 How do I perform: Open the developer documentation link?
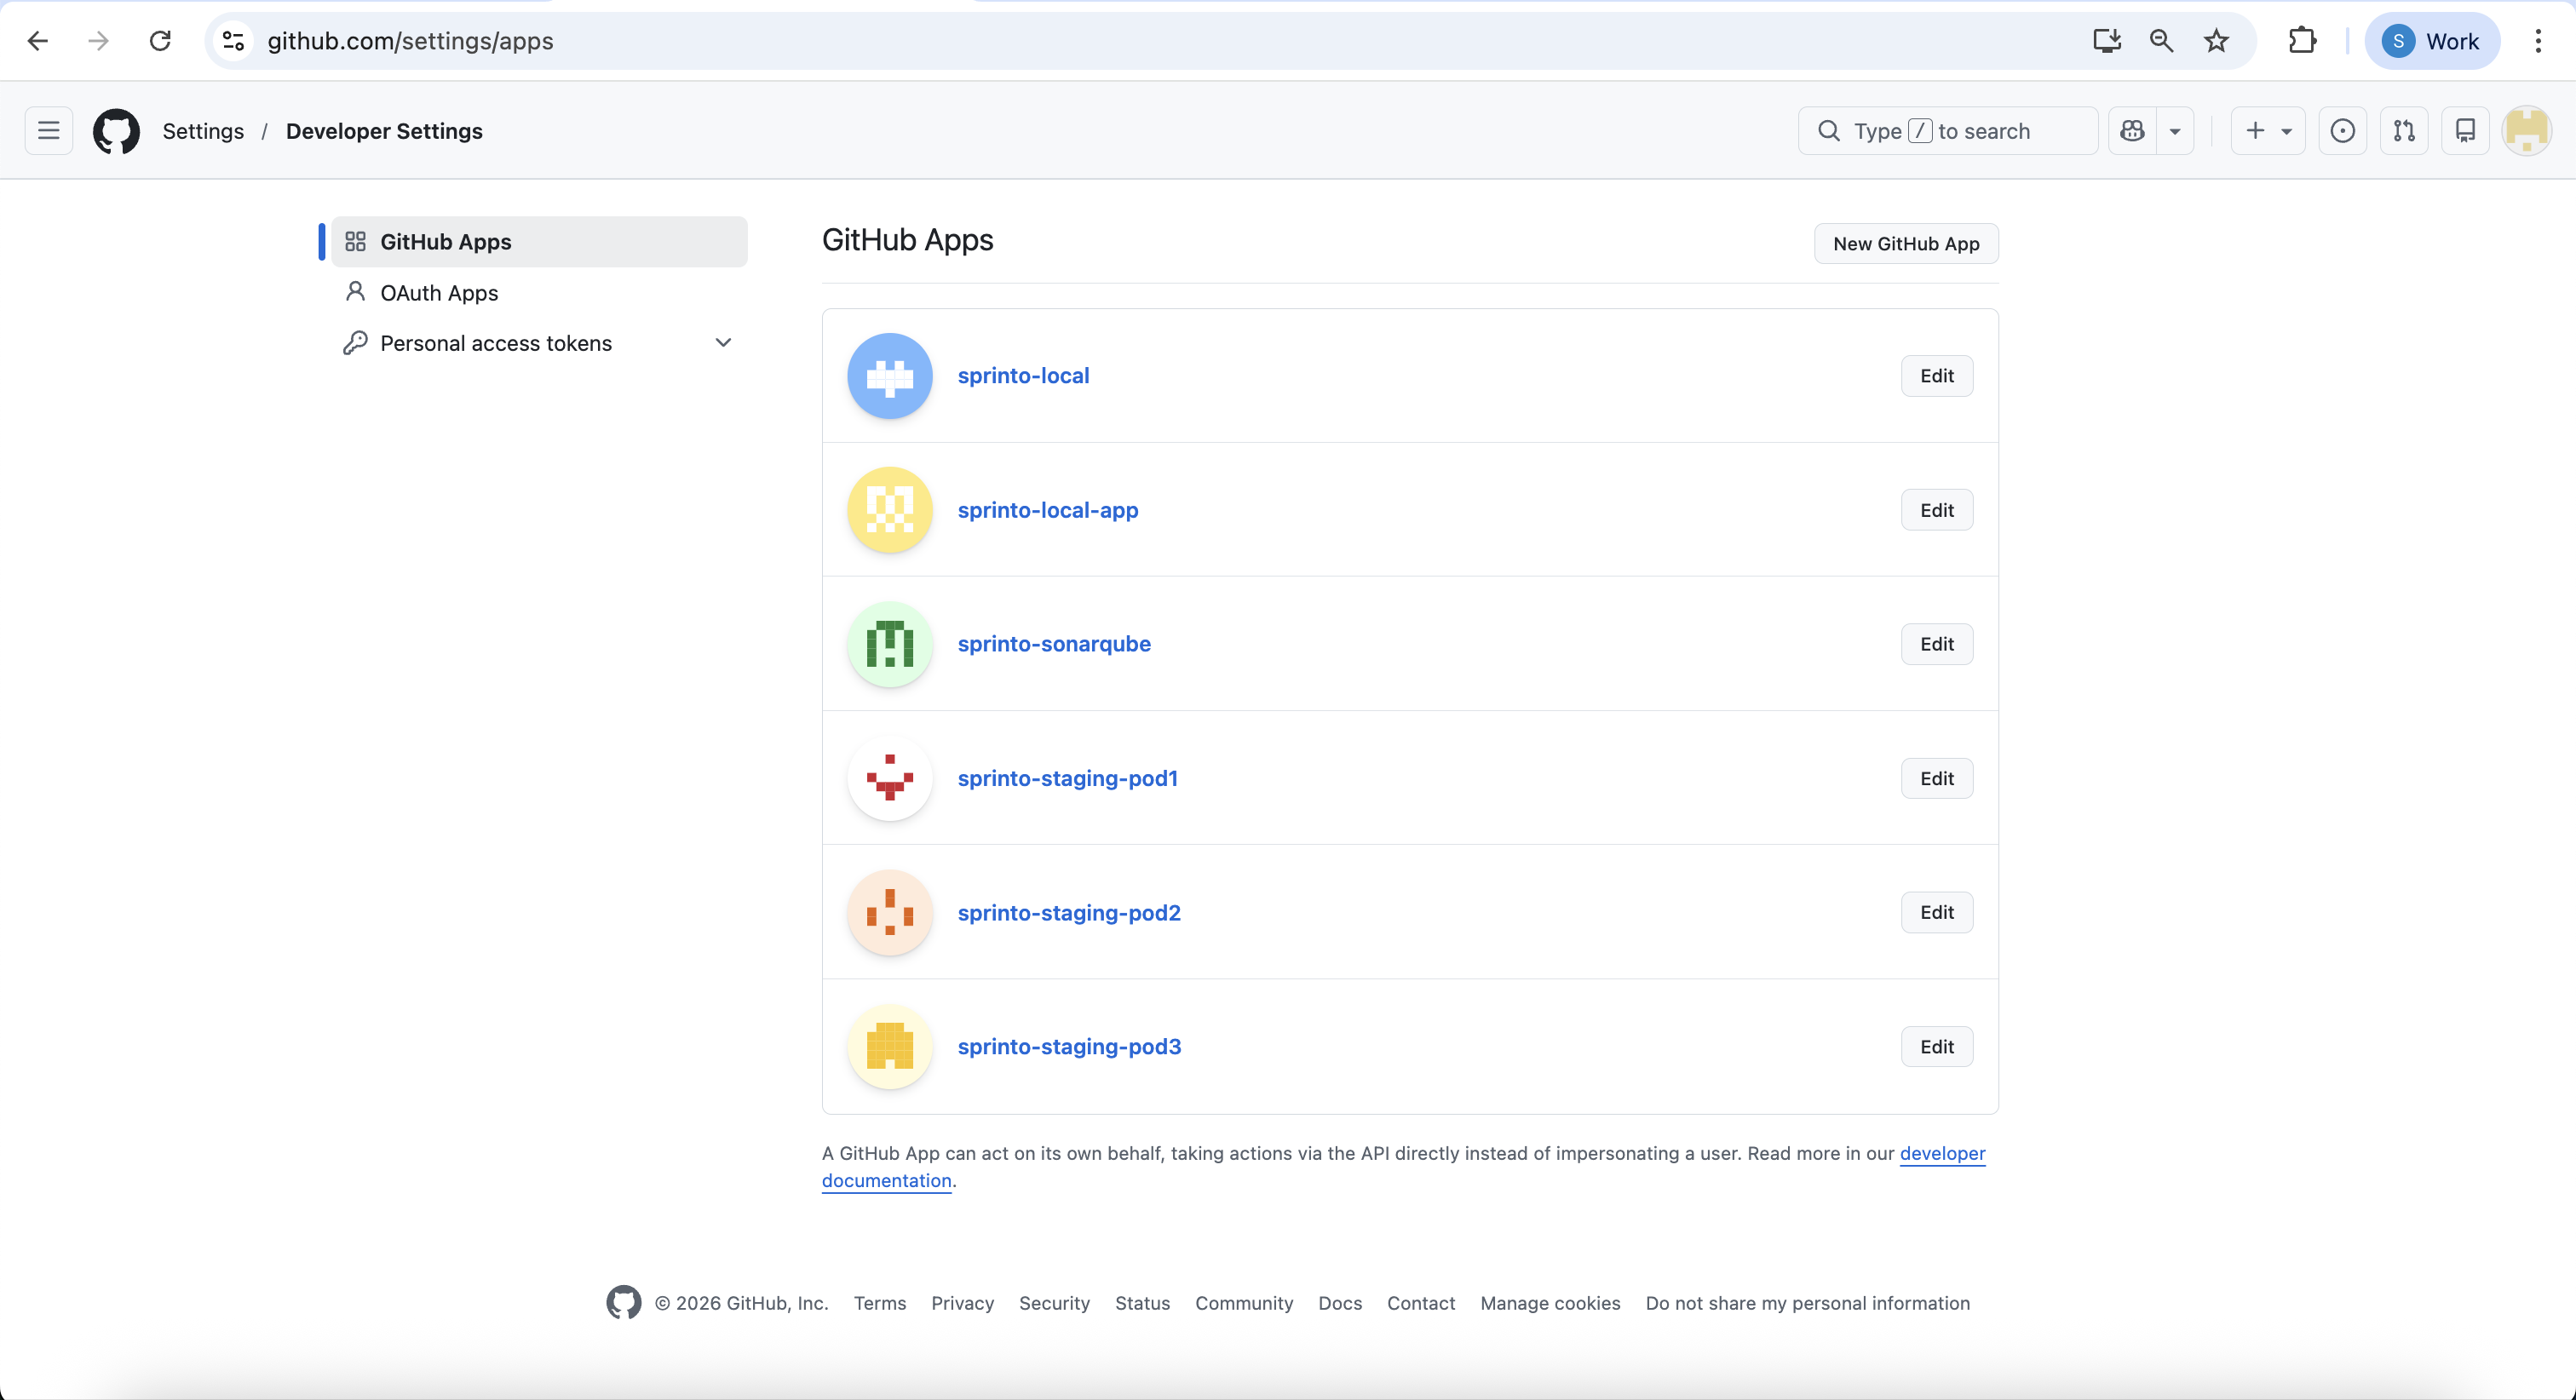1941,1153
